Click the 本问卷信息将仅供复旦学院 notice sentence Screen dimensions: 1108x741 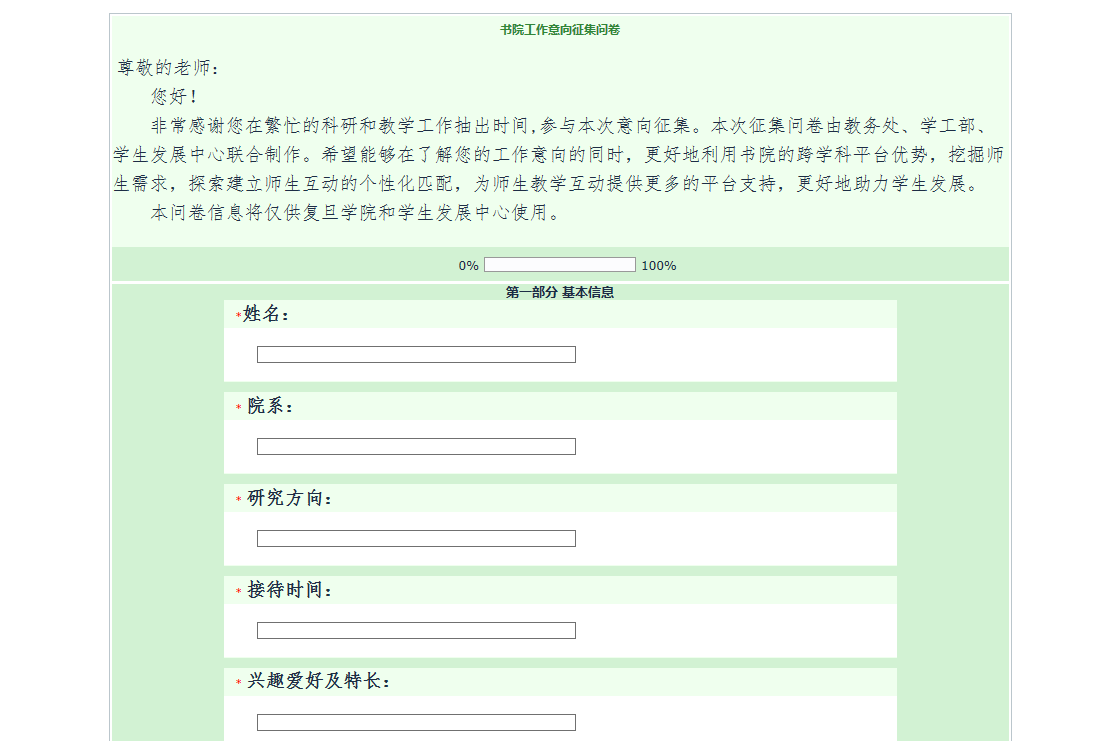(356, 213)
